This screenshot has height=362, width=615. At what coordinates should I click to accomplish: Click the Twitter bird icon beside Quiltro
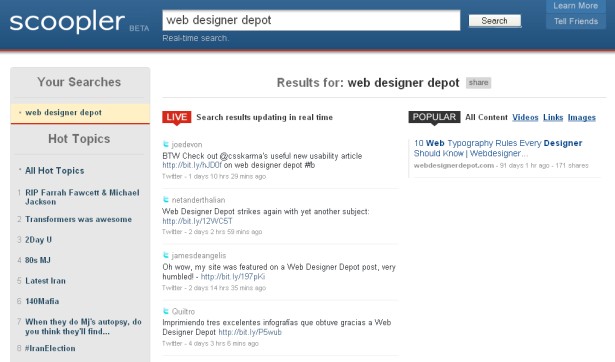[166, 311]
